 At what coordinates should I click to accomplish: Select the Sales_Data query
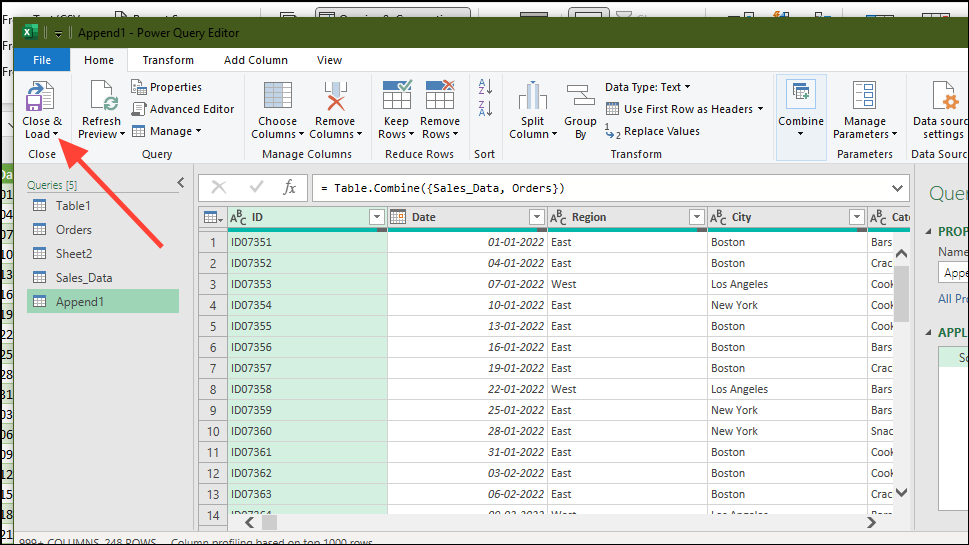pyautogui.click(x=84, y=277)
